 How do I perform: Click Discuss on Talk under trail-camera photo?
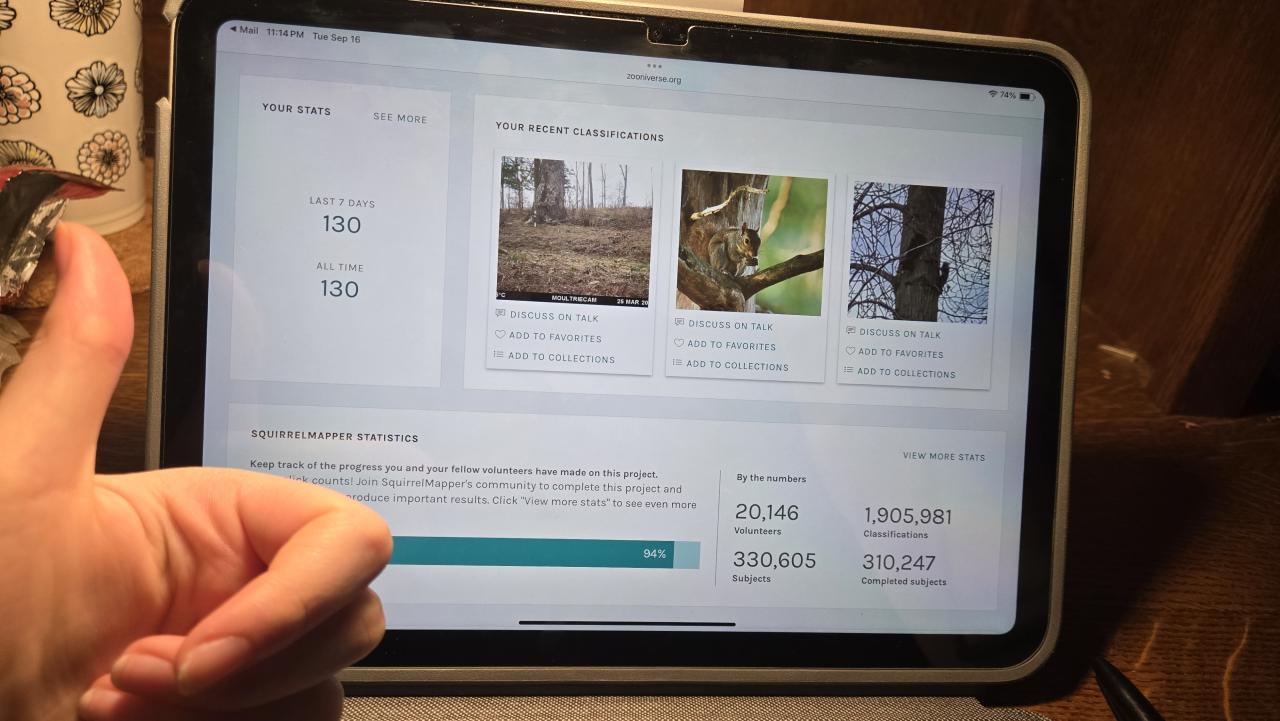pyautogui.click(x=554, y=317)
